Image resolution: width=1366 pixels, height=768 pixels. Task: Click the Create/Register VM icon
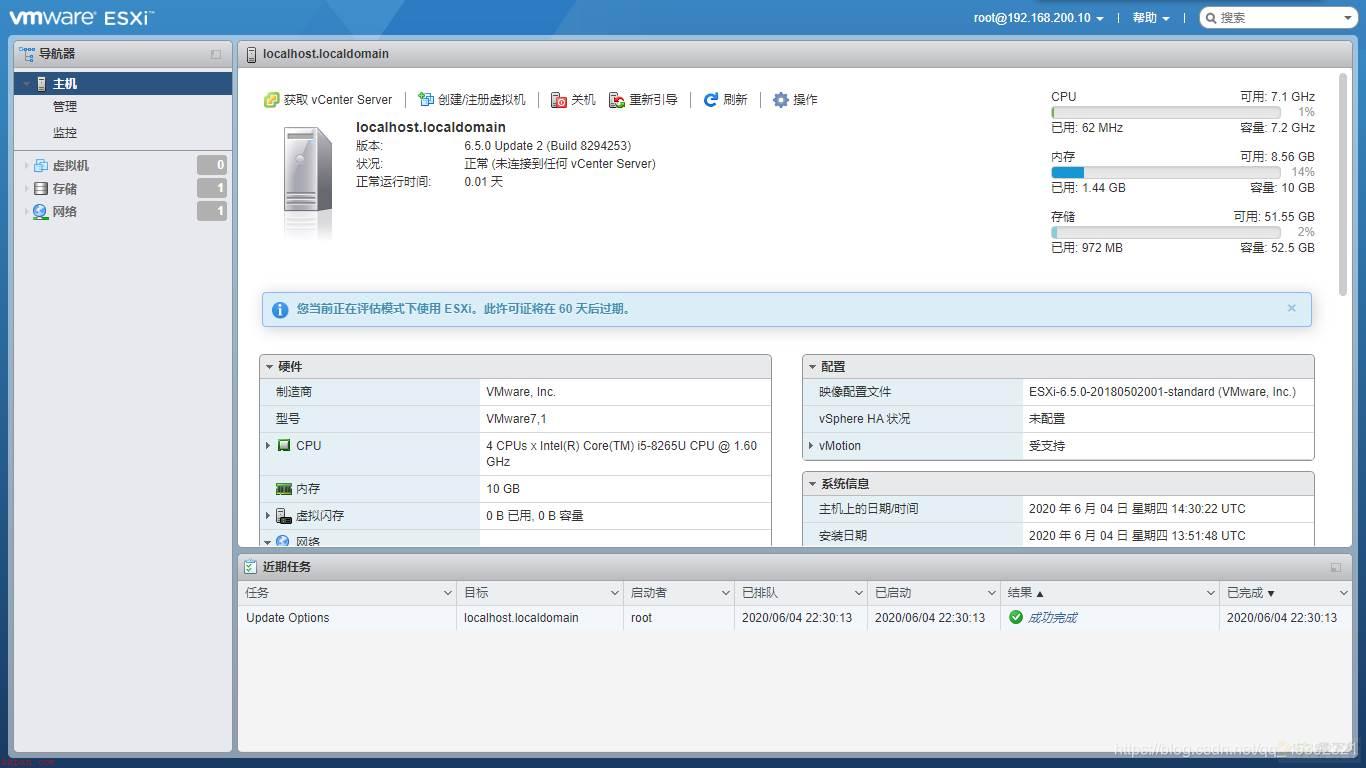tap(426, 100)
